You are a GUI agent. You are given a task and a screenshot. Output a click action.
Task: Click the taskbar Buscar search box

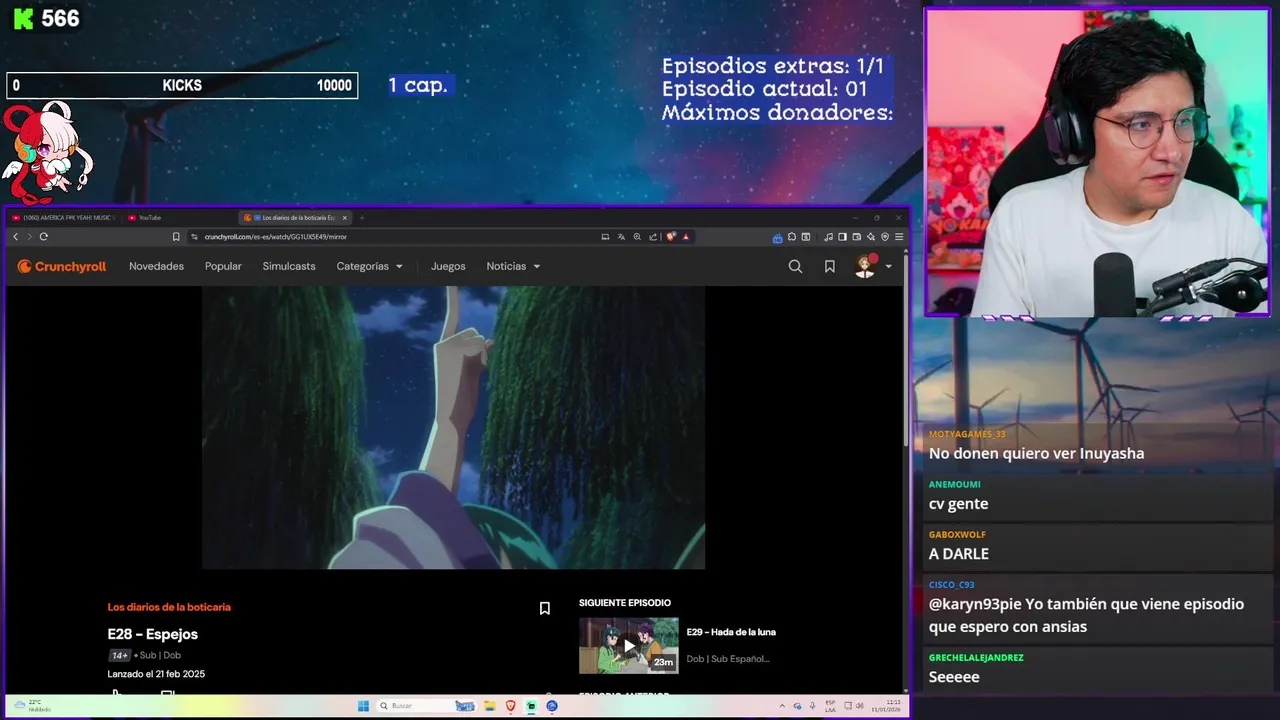pos(425,706)
